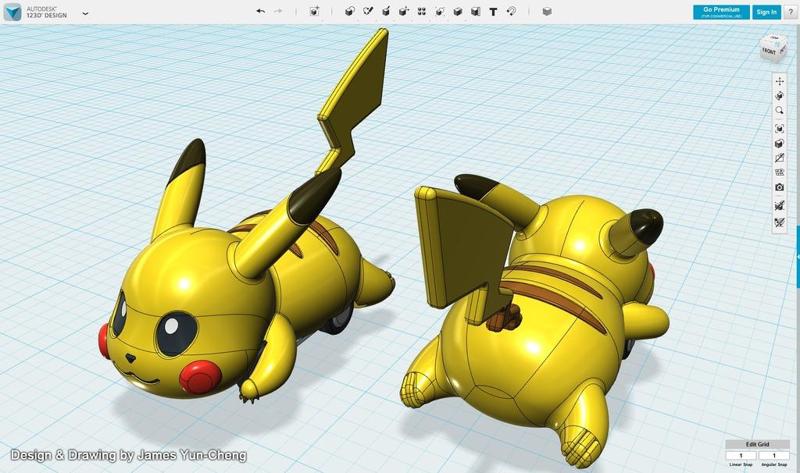Toggle the grid visibility icon
Image resolution: width=800 pixels, height=473 pixels.
(x=779, y=172)
